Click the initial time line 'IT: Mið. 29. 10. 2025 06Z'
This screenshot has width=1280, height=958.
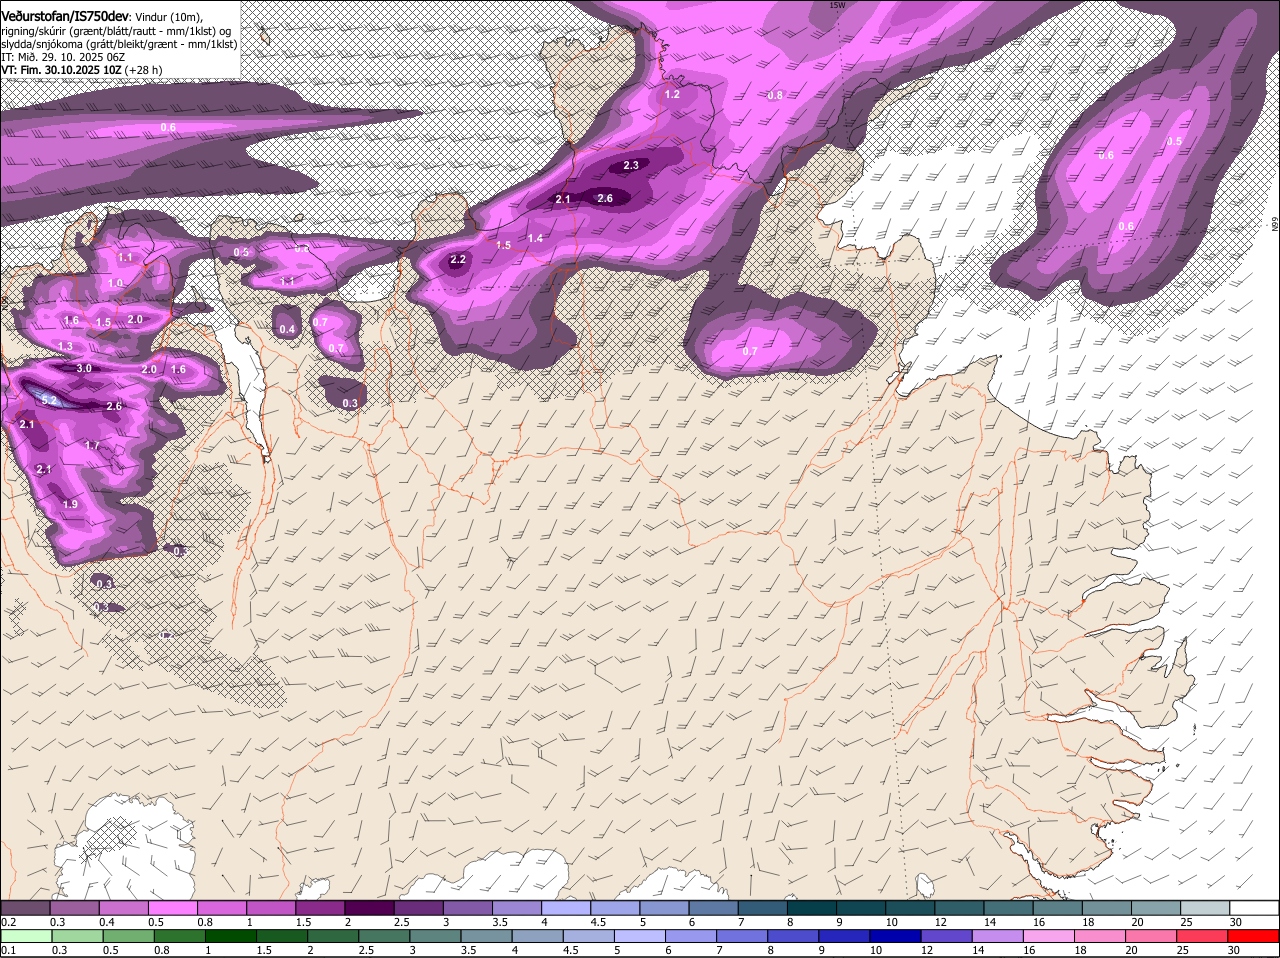[x=63, y=57]
